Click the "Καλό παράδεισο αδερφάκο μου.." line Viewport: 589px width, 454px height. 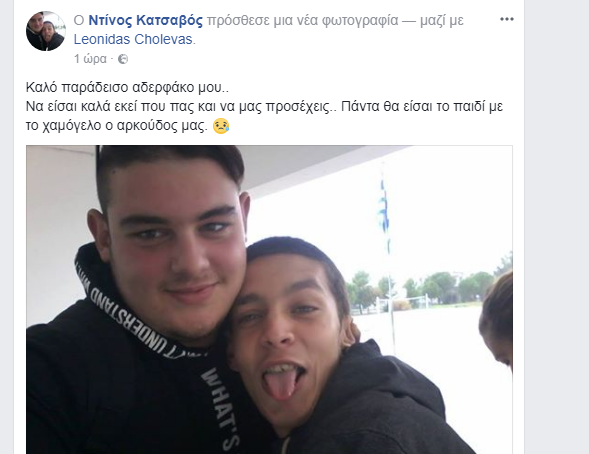(x=127, y=87)
